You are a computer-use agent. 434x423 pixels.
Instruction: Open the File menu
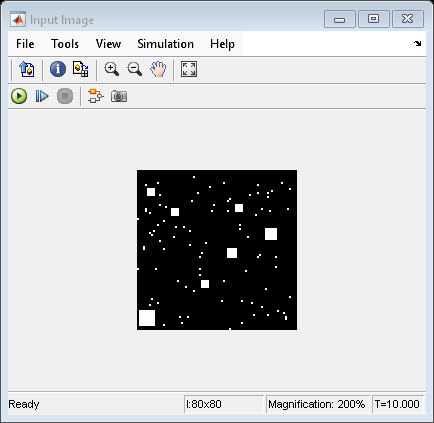(x=25, y=44)
